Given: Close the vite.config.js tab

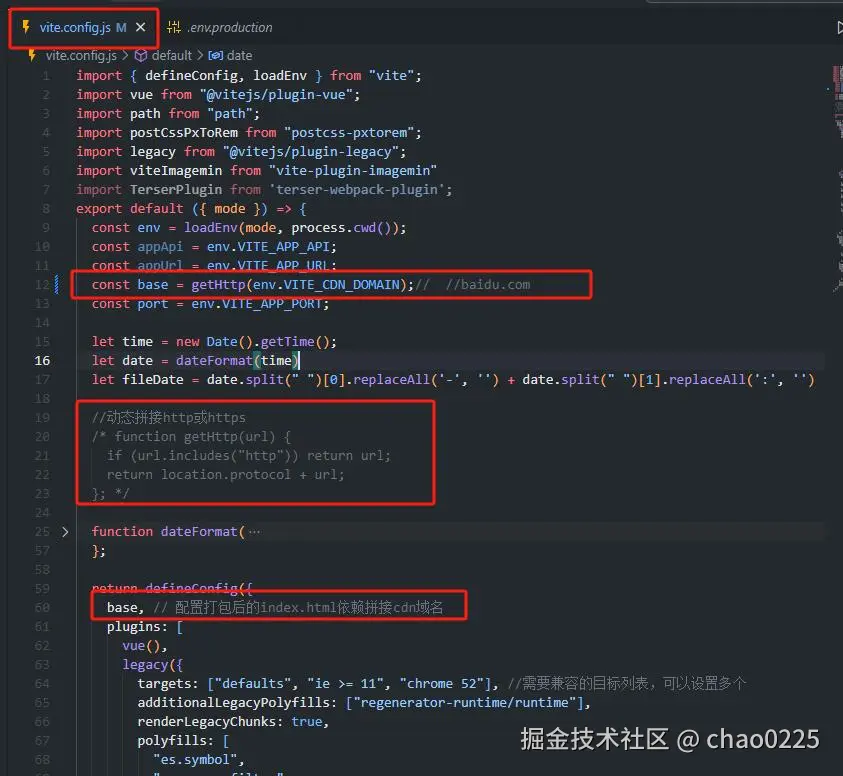Looking at the screenshot, I should point(138,29).
